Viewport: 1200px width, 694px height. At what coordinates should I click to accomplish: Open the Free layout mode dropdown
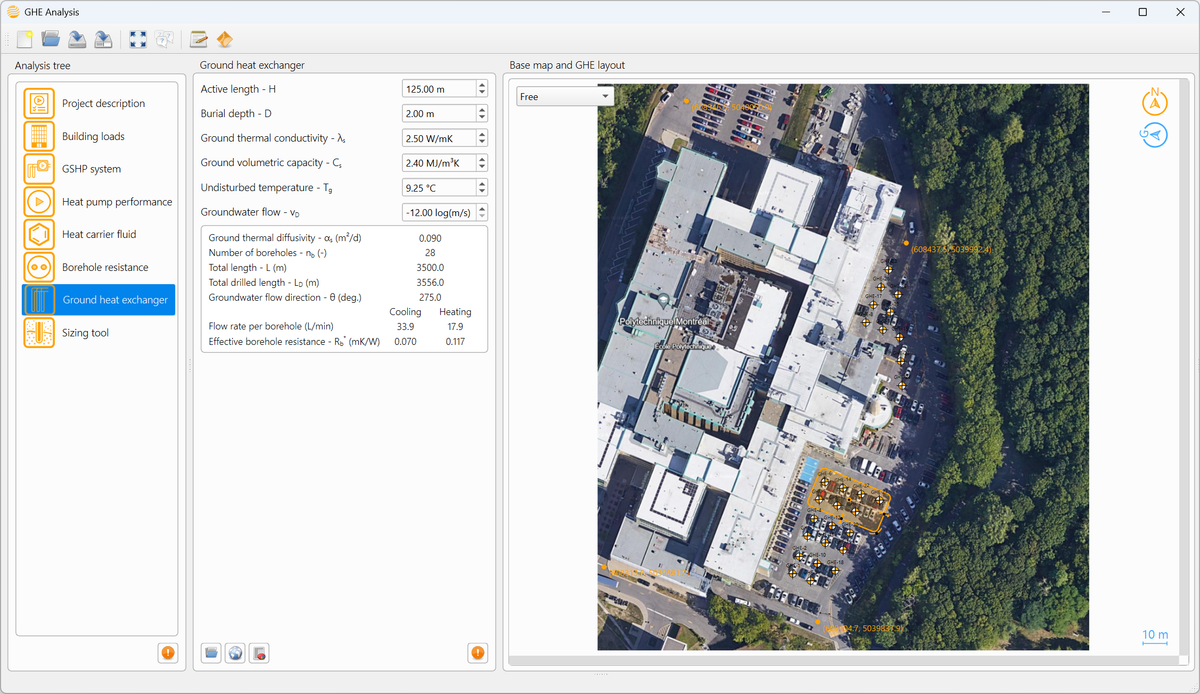pyautogui.click(x=565, y=97)
